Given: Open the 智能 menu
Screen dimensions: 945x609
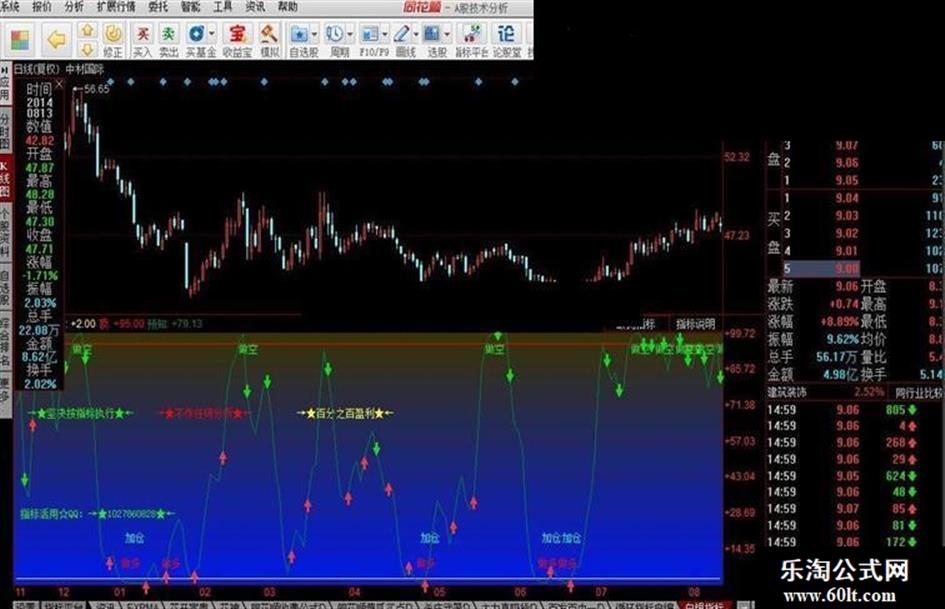Looking at the screenshot, I should tap(190, 7).
